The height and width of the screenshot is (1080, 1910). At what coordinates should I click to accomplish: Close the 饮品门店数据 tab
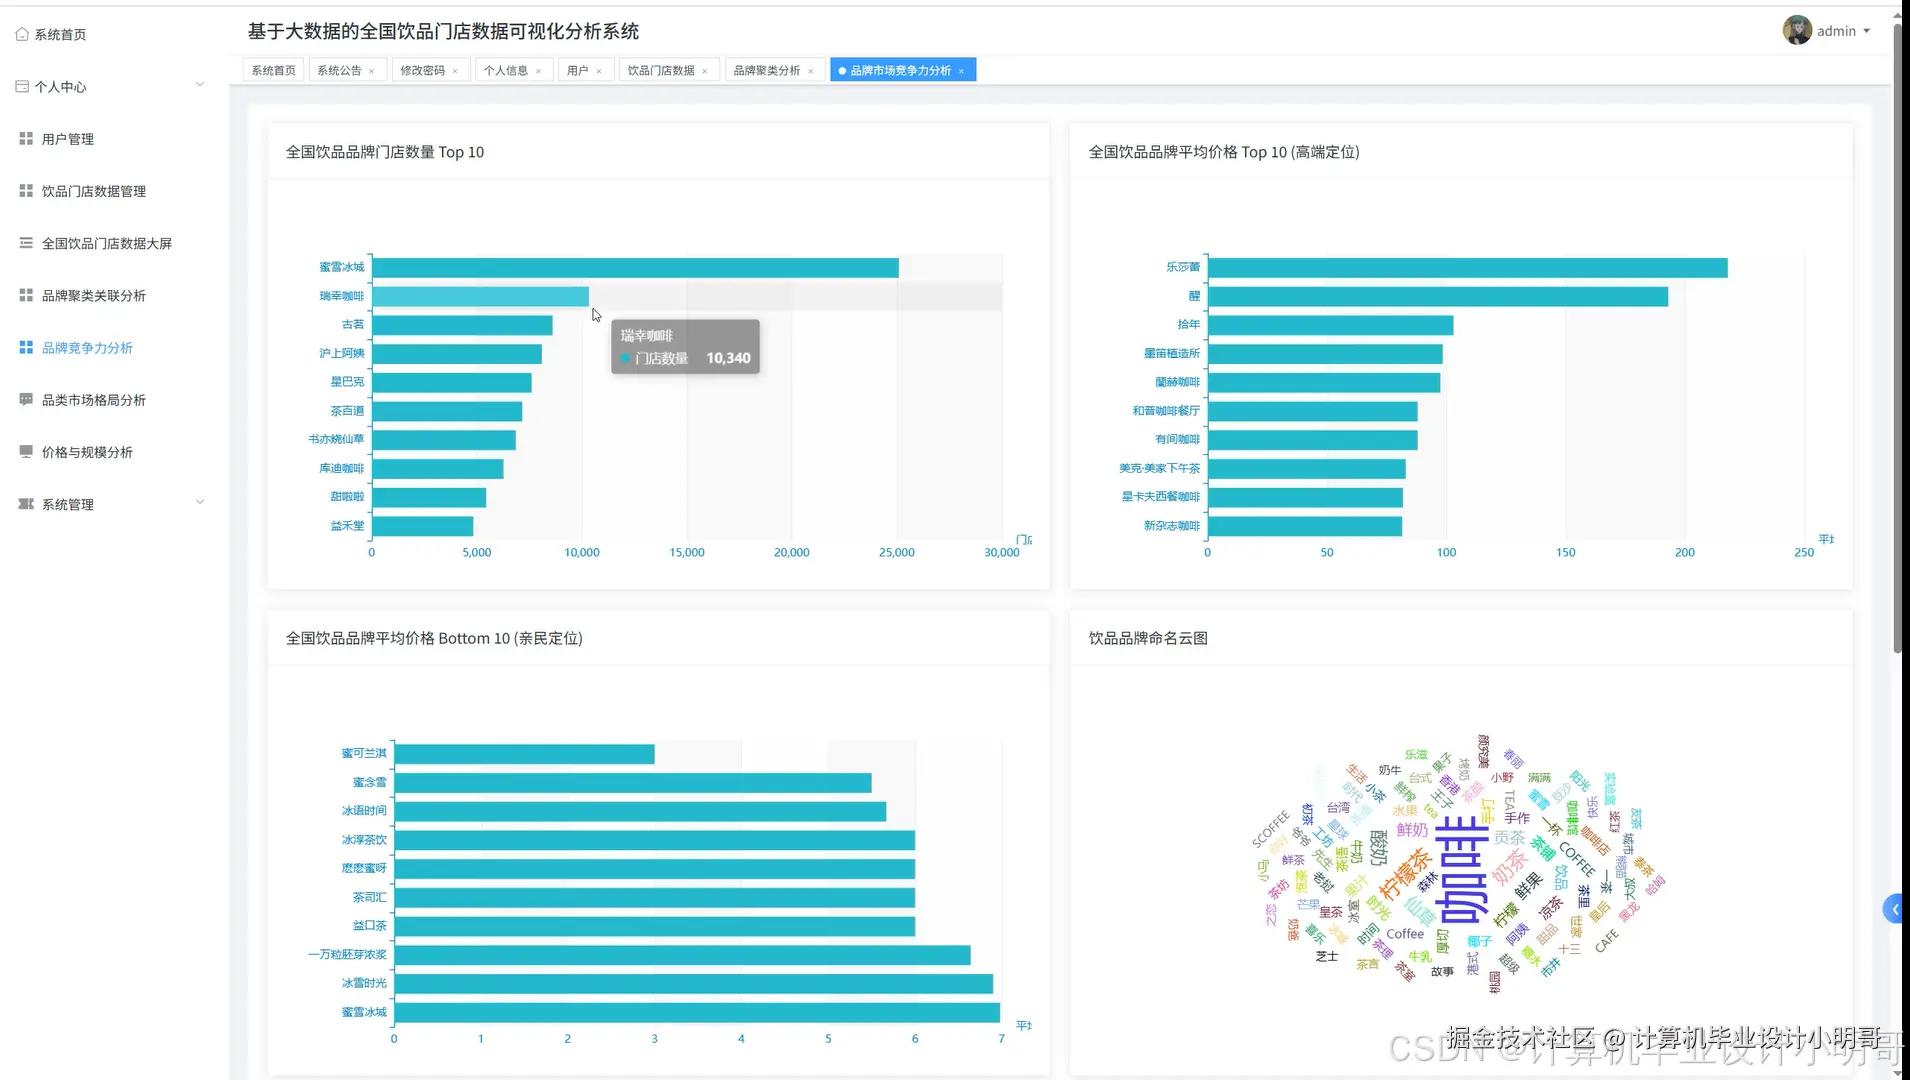coord(705,71)
